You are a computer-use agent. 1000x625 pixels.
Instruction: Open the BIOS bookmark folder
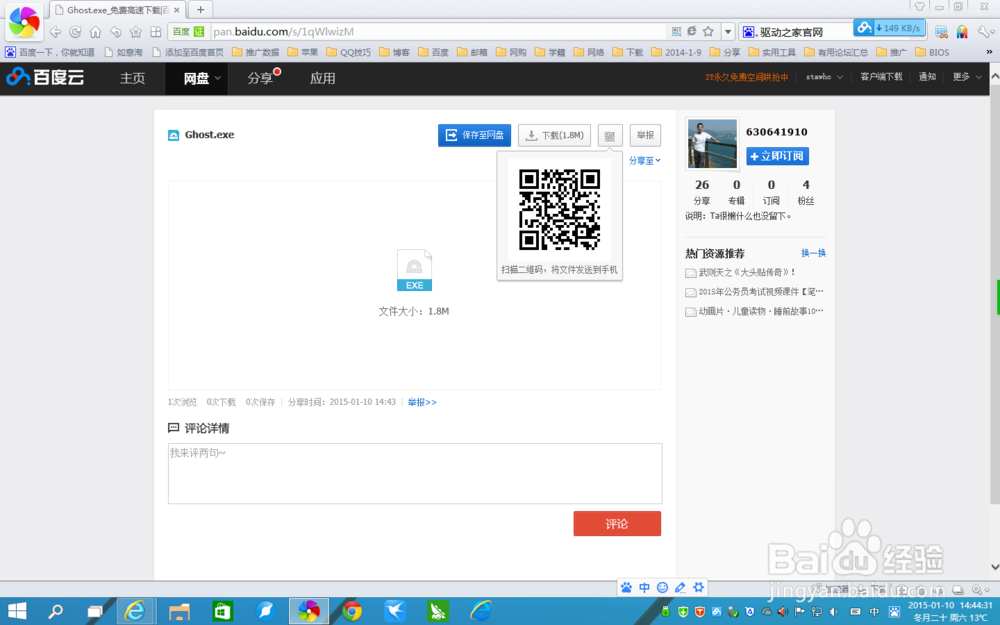click(932, 52)
